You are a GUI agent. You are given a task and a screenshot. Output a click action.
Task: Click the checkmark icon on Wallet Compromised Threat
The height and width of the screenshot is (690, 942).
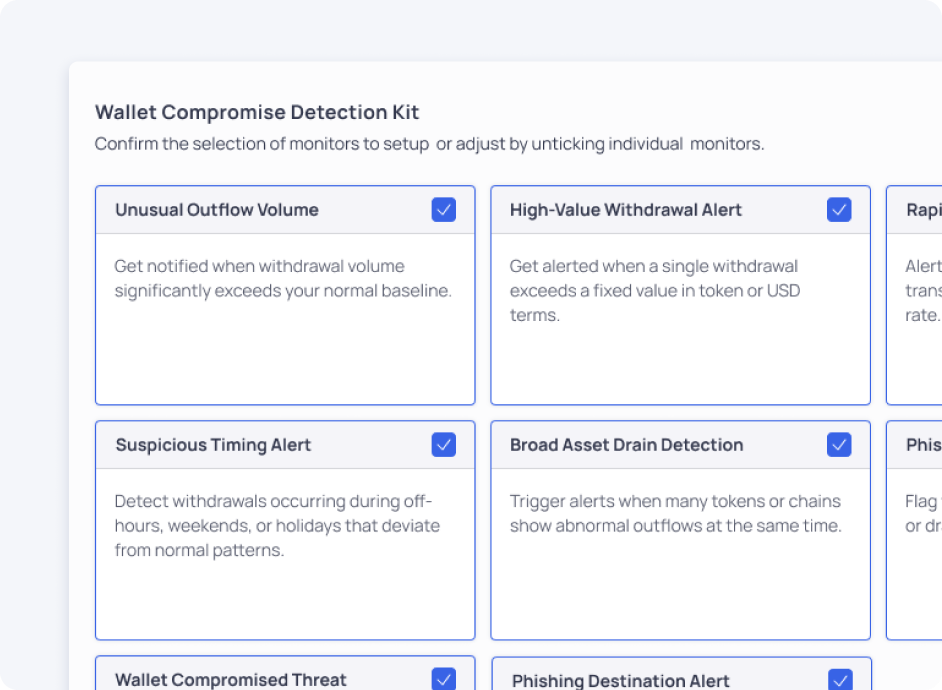click(444, 679)
